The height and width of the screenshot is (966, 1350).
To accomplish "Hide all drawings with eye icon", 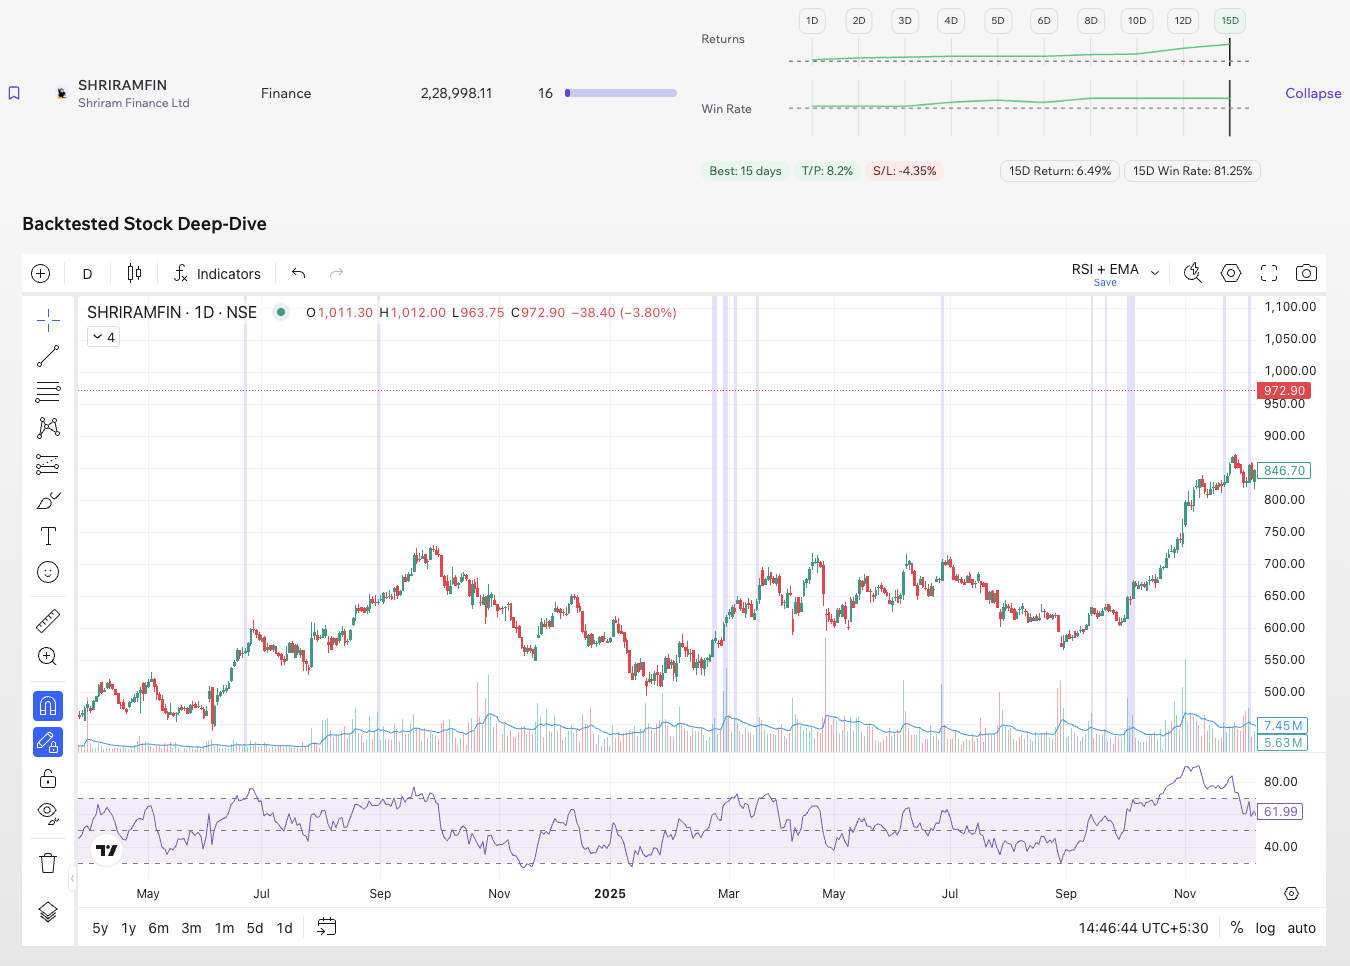I will [48, 812].
